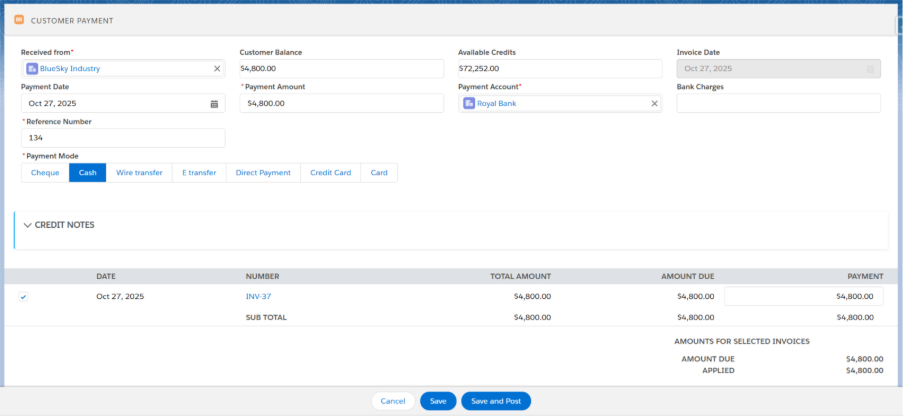903x417 pixels.
Task: Clear the BlueSky Industry customer selection
Action: coord(217,69)
